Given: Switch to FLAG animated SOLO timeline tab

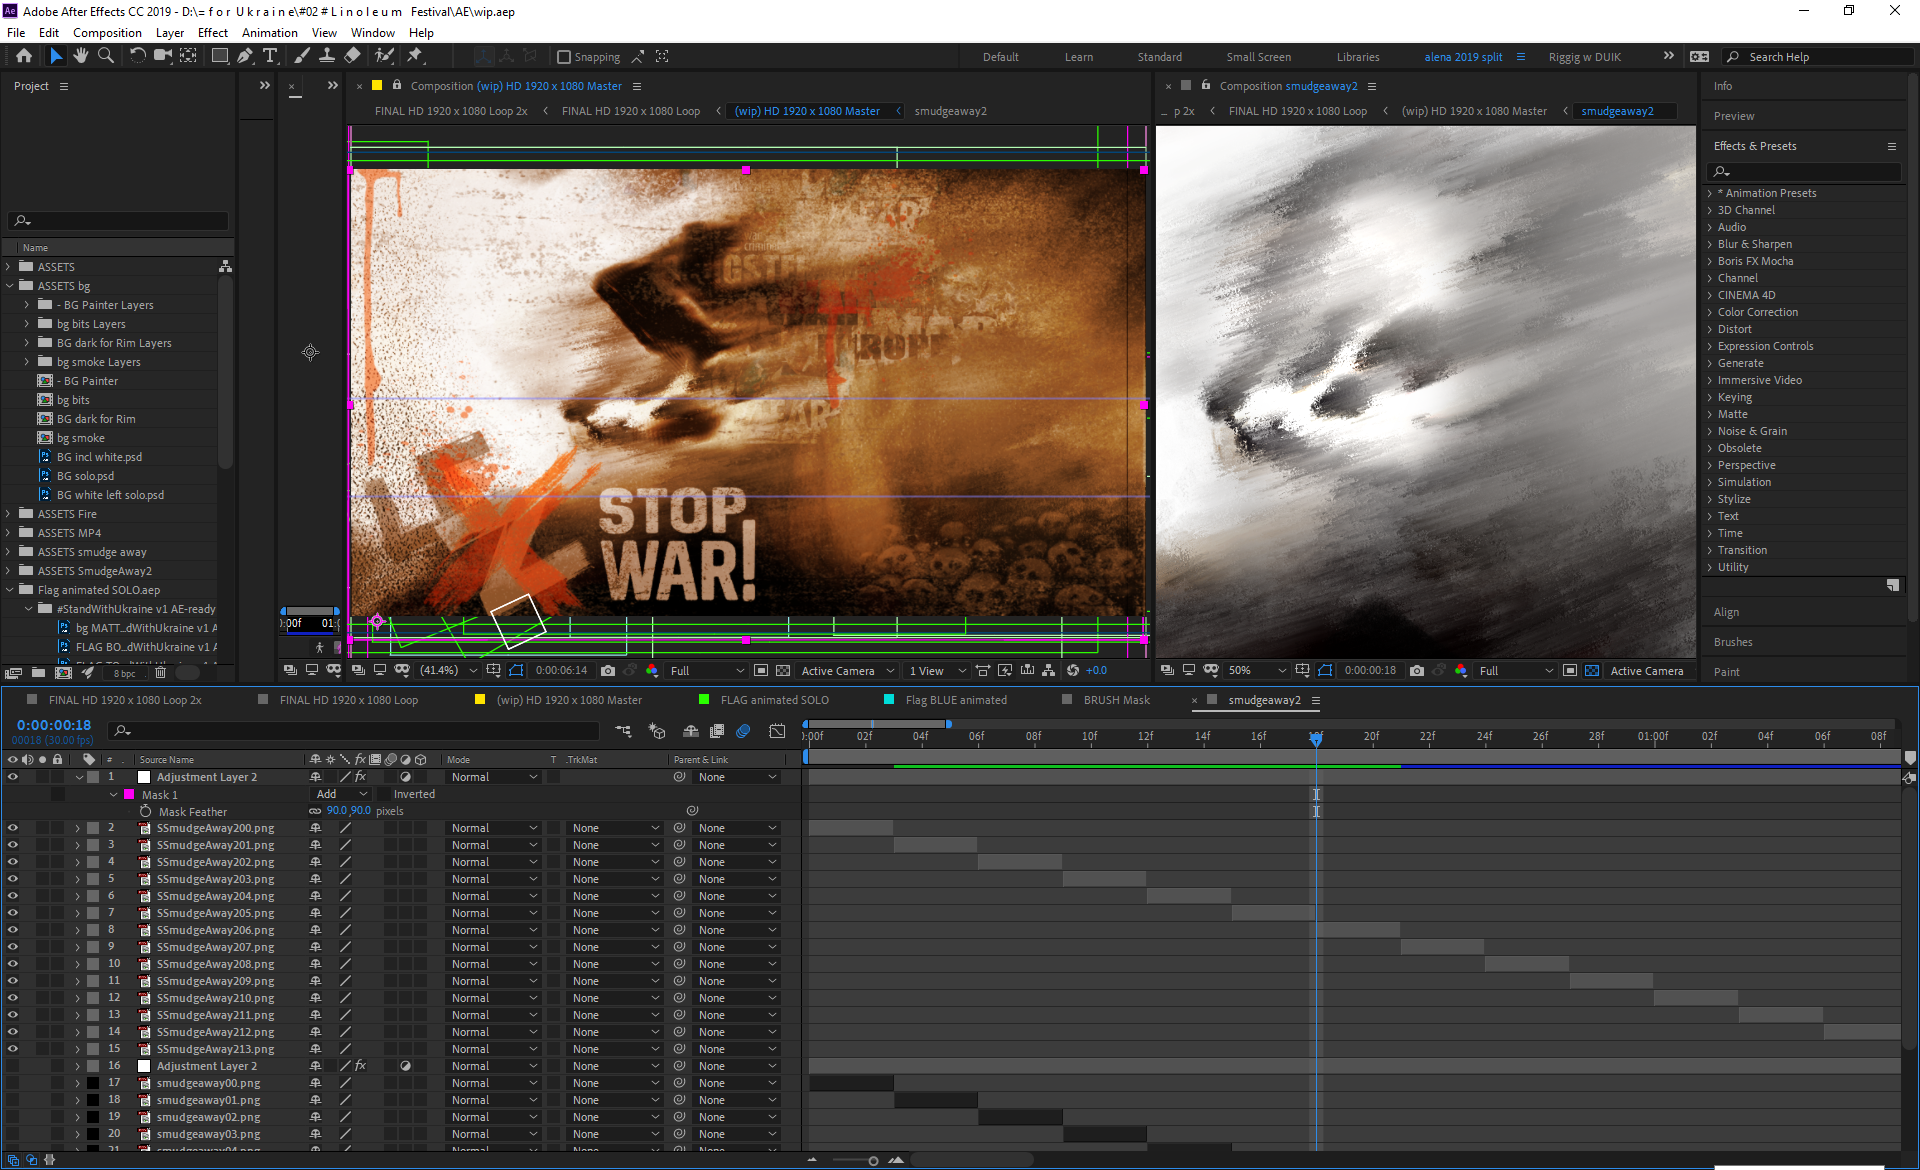Looking at the screenshot, I should pos(774,700).
